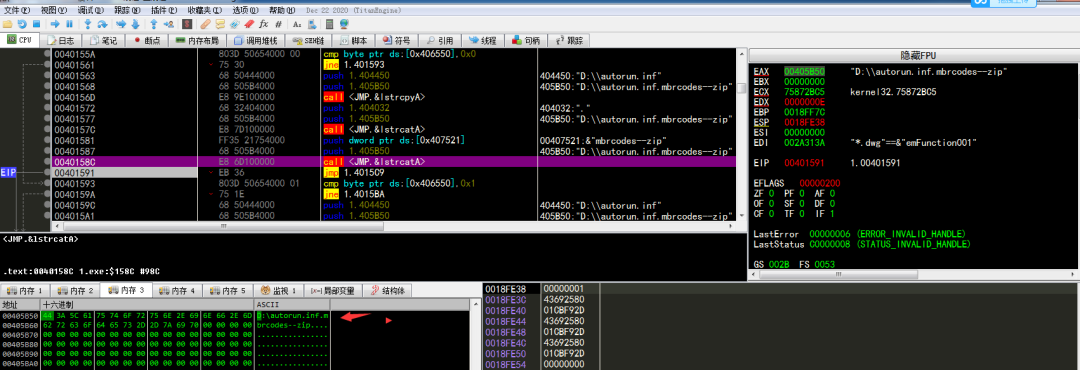The height and width of the screenshot is (370, 1080).
Task: Click the Step Over toolbar icon
Action: point(103,24)
